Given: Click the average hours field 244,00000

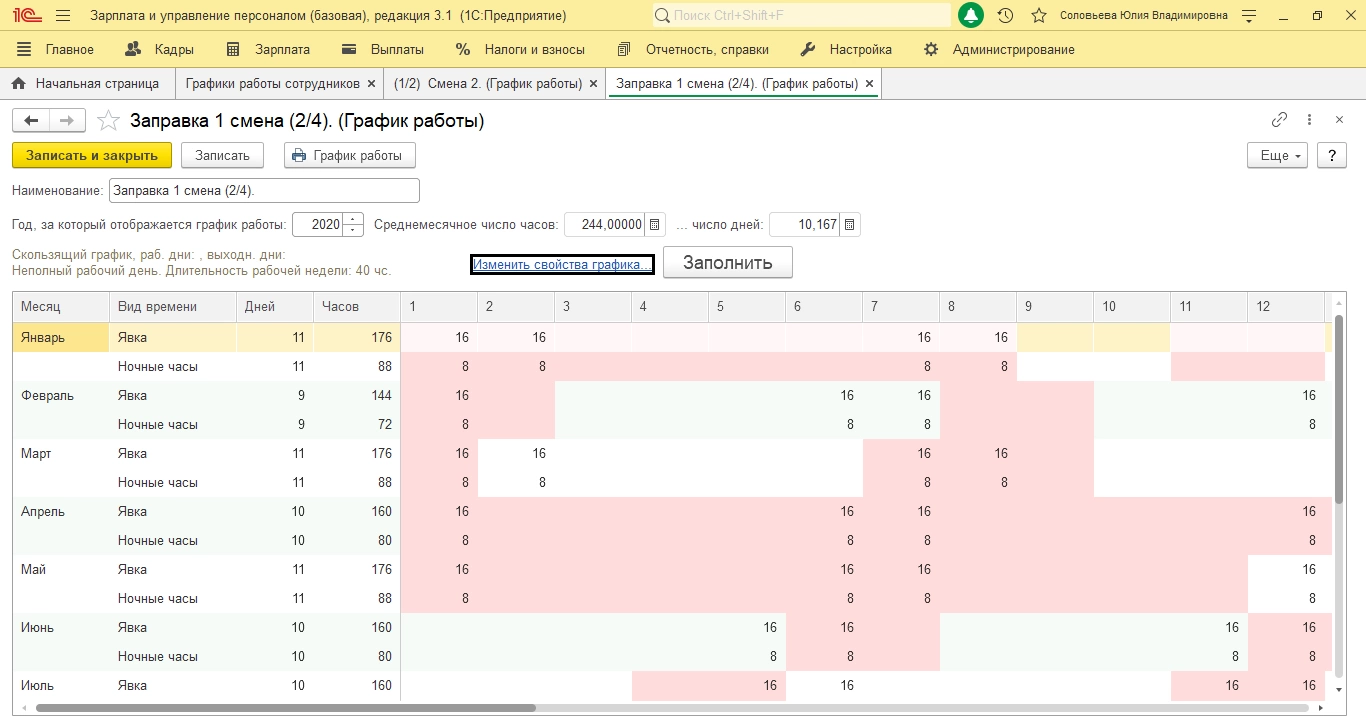Looking at the screenshot, I should click(x=605, y=225).
